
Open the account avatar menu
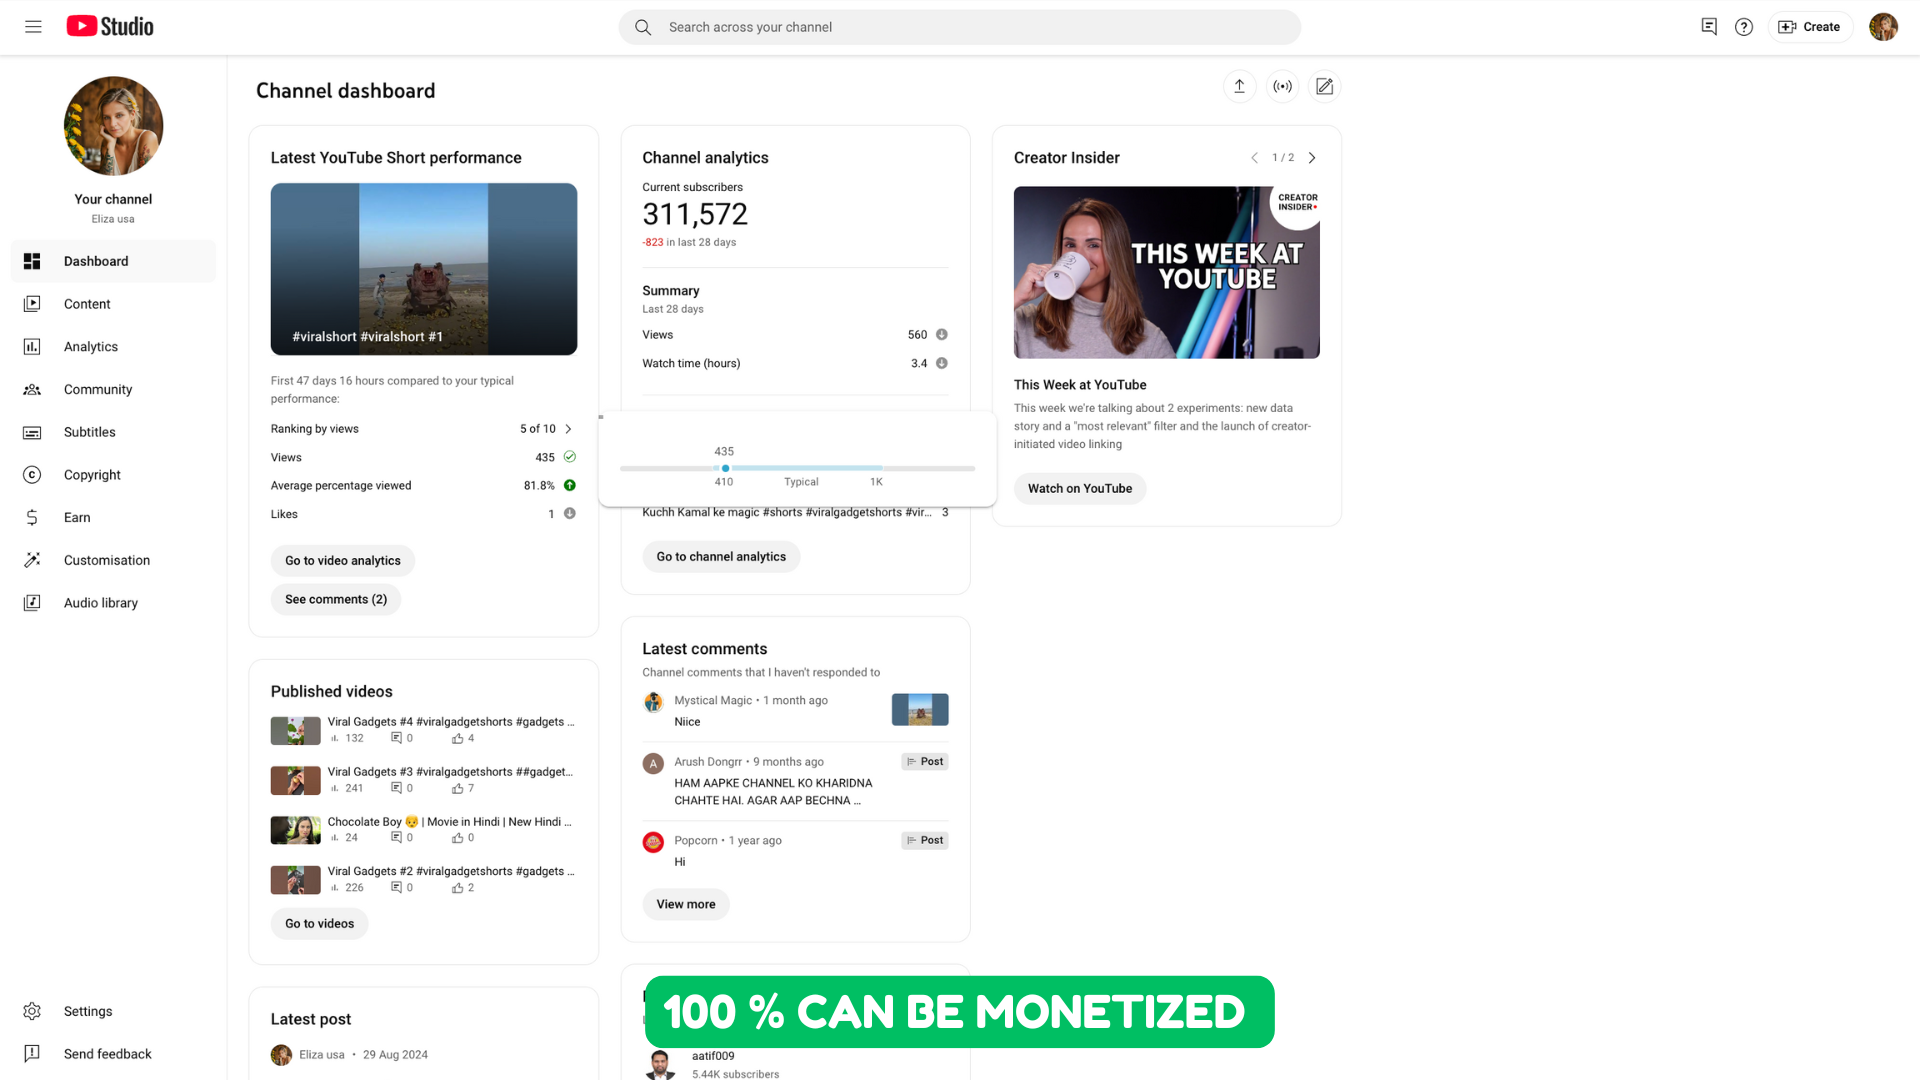tap(1883, 27)
